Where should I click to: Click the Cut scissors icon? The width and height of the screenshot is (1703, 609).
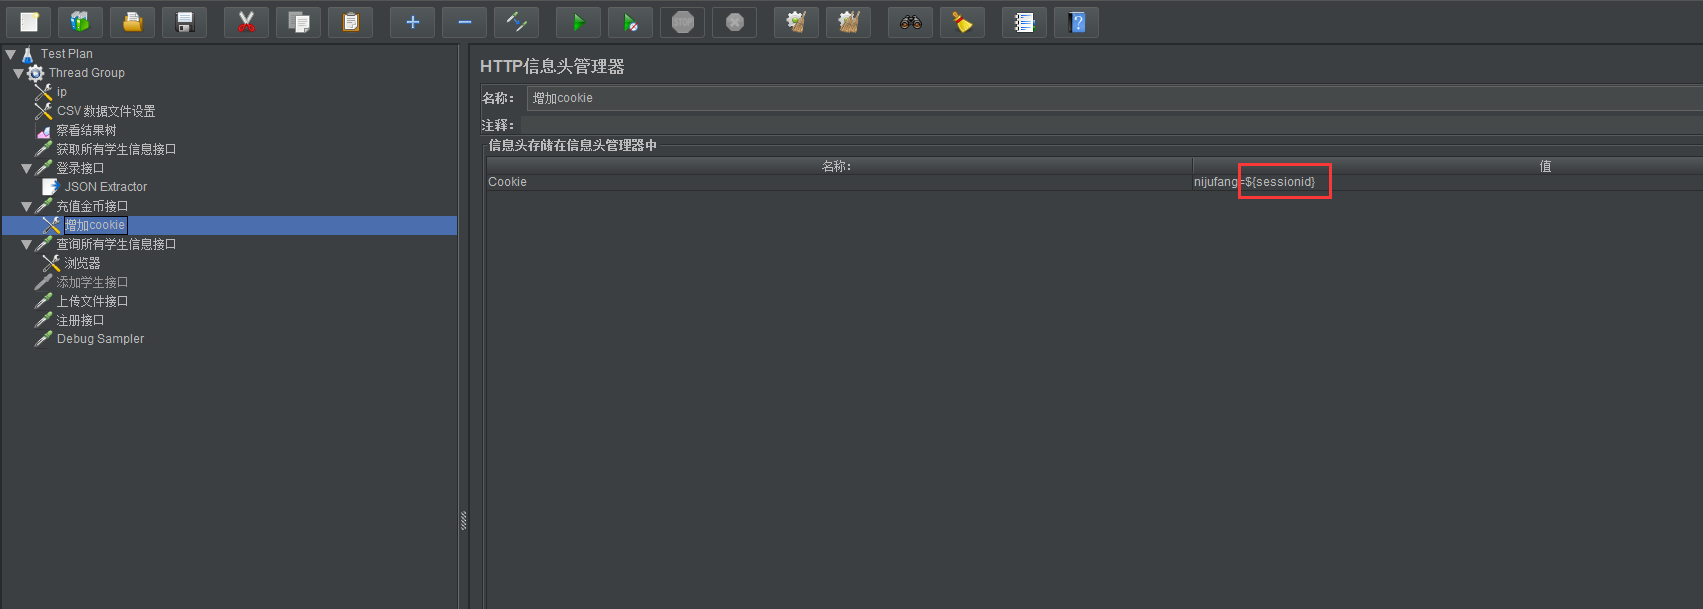coord(246,22)
